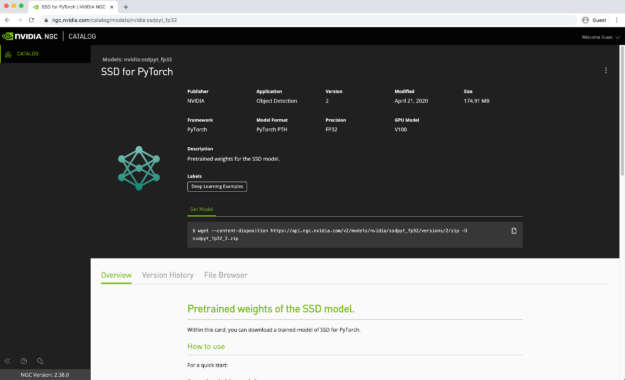This screenshot has width=625, height=380.
Task: Copy the wget command with the copy icon
Action: (514, 230)
